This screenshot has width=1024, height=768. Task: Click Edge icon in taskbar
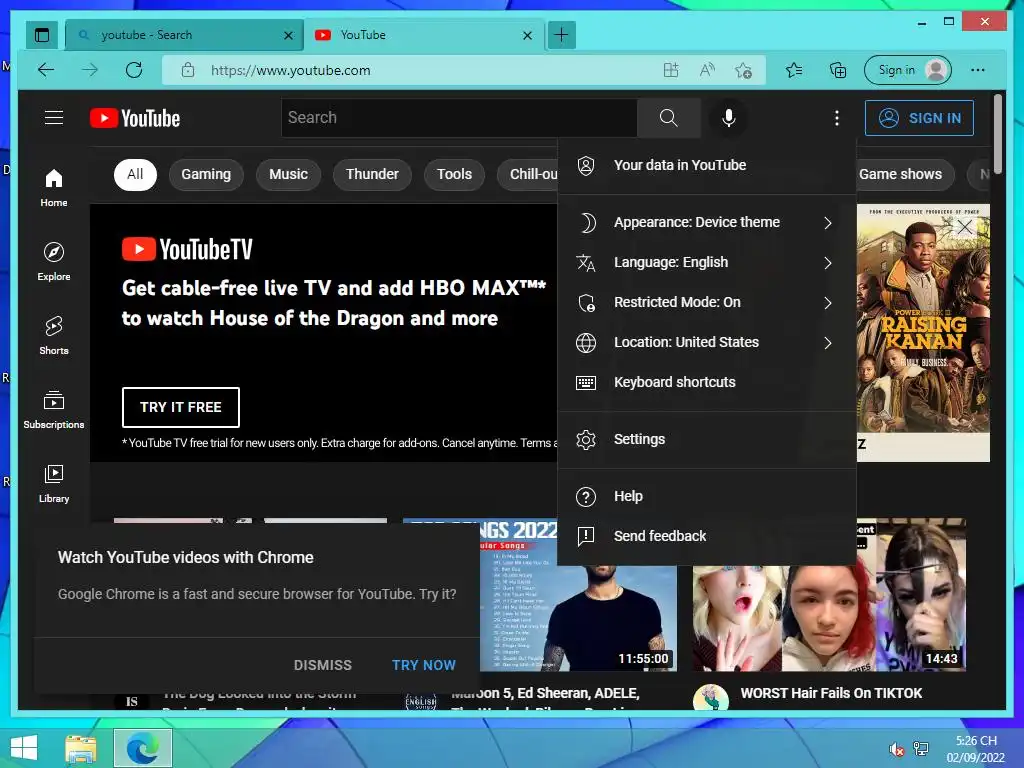143,748
